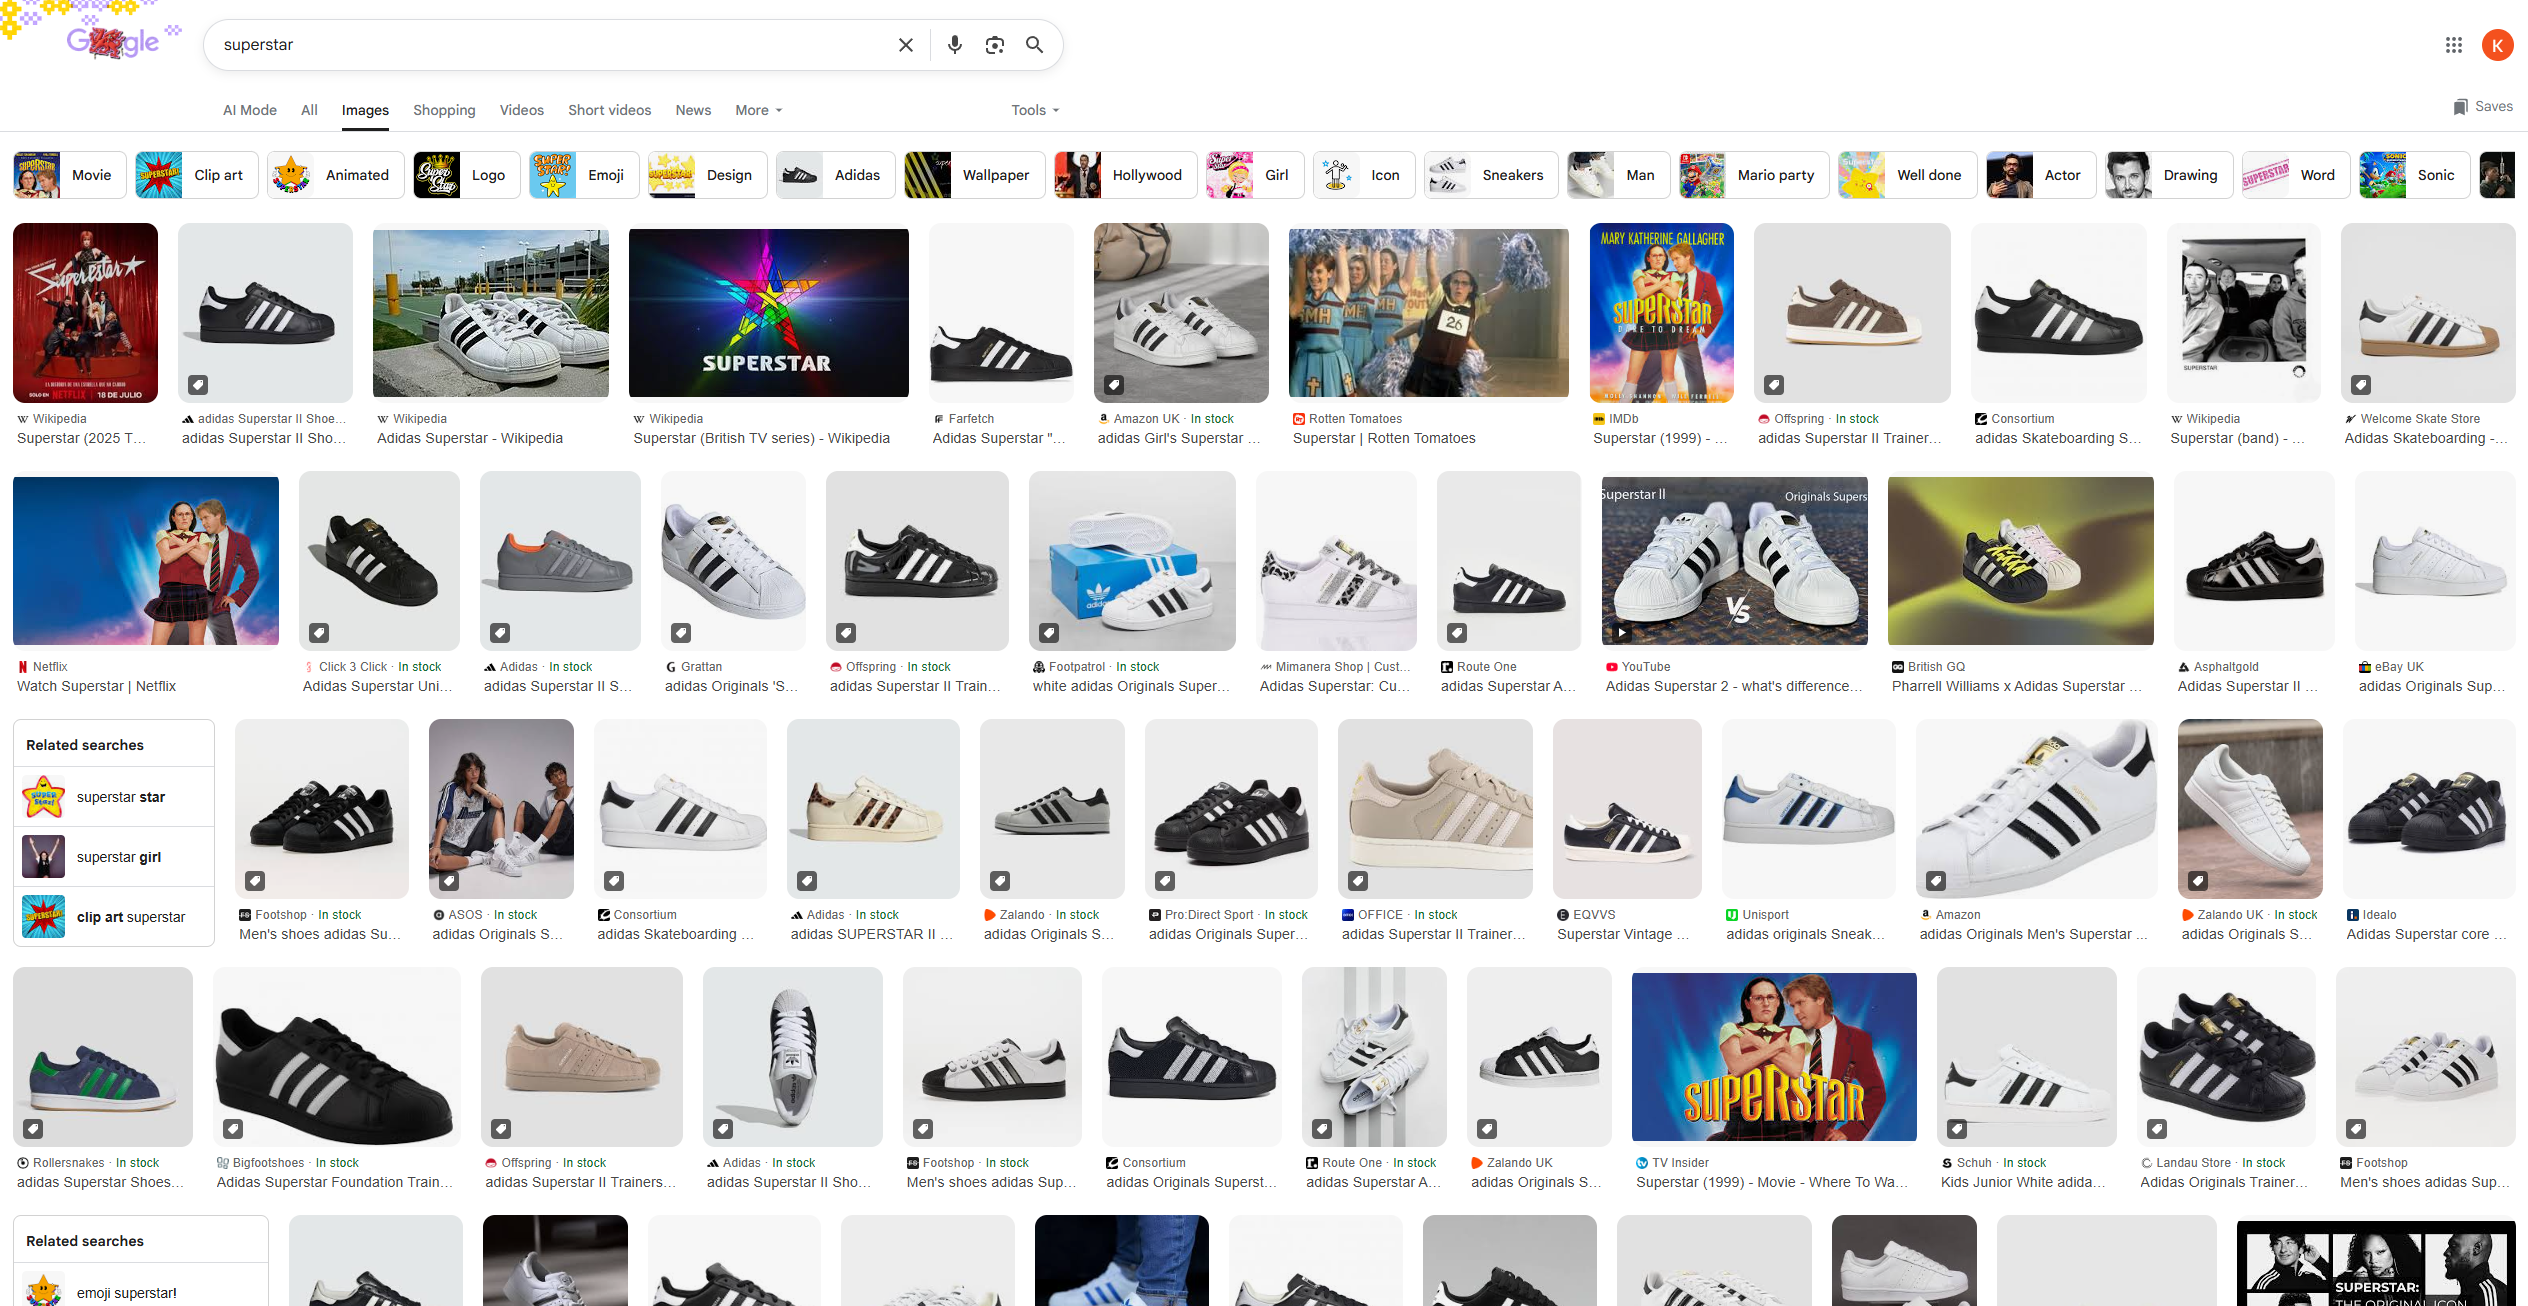
Task: Clear the search box with X icon
Action: point(905,45)
